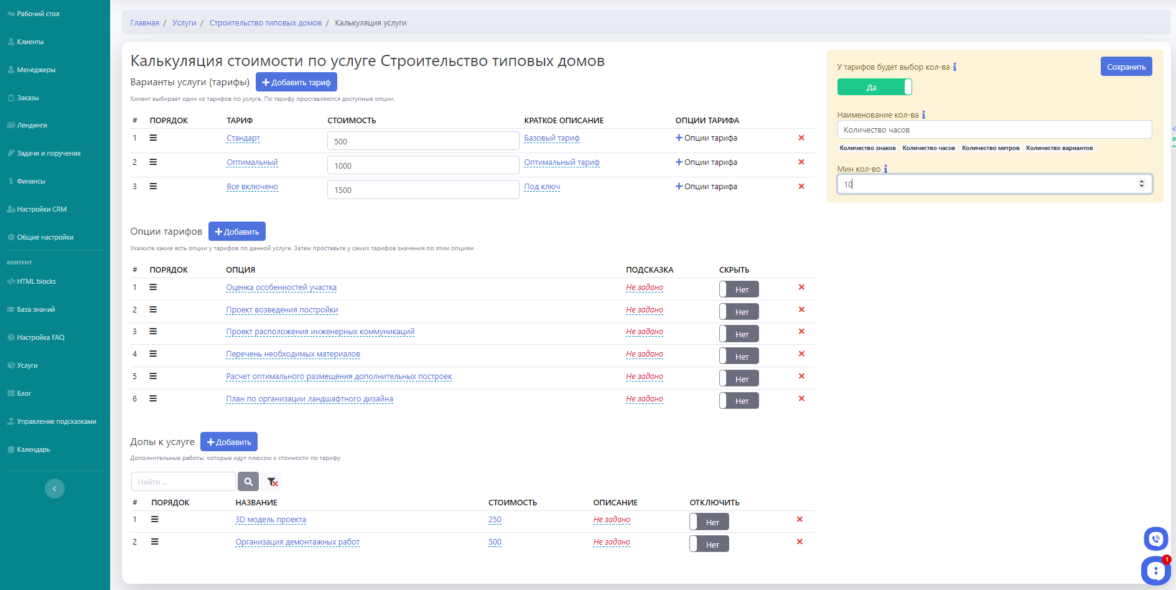Open the chat widget with notification badge

[1155, 571]
